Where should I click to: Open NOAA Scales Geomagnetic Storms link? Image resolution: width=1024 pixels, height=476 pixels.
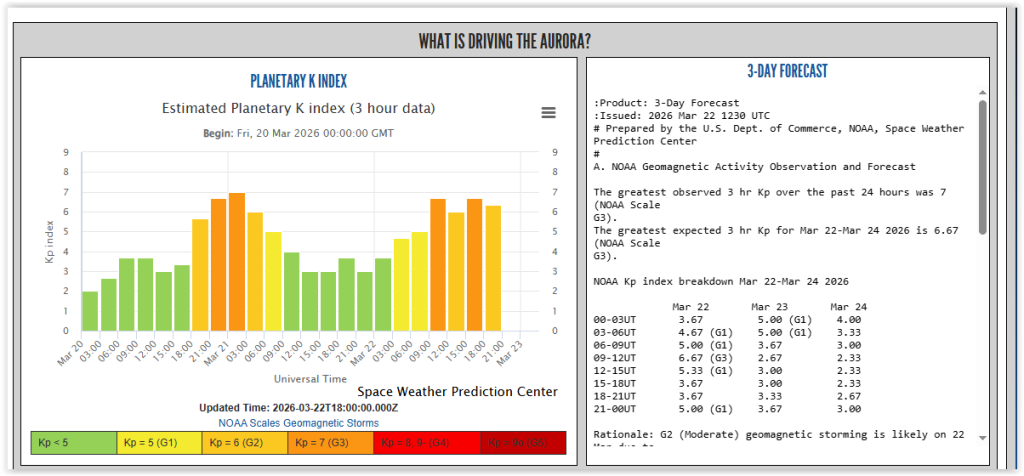[299, 423]
